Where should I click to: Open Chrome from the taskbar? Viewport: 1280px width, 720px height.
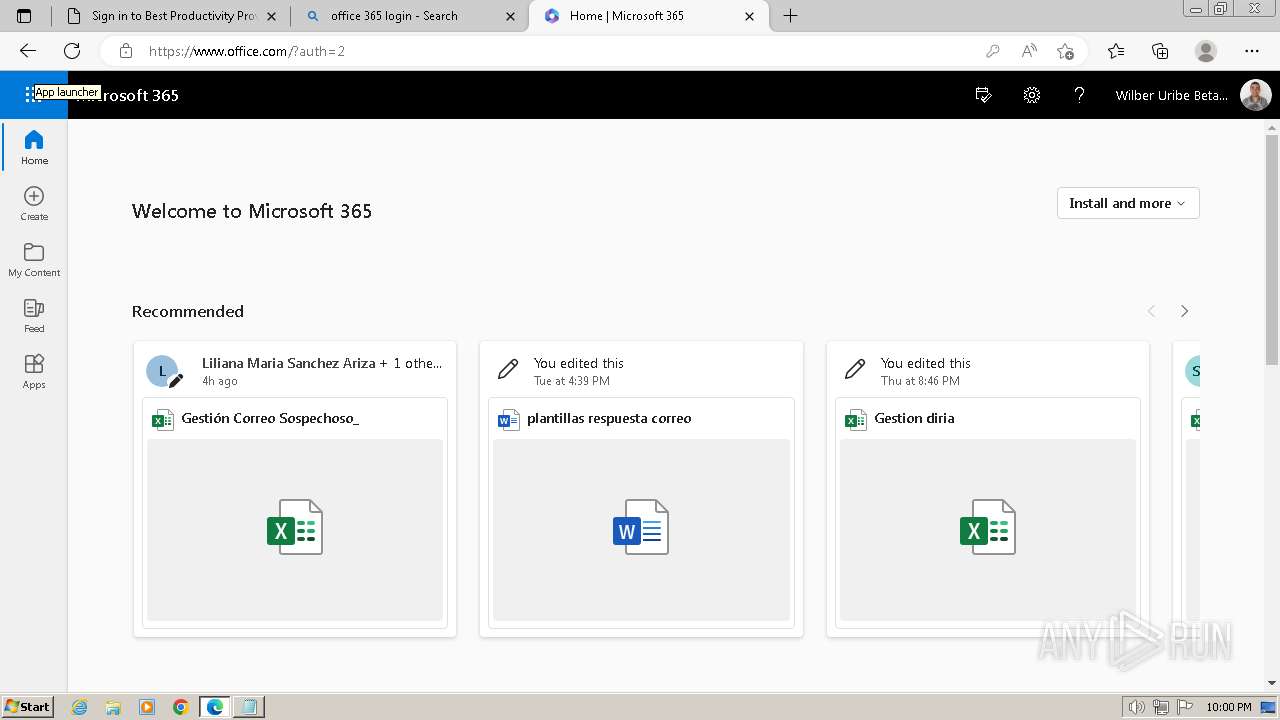click(x=180, y=707)
